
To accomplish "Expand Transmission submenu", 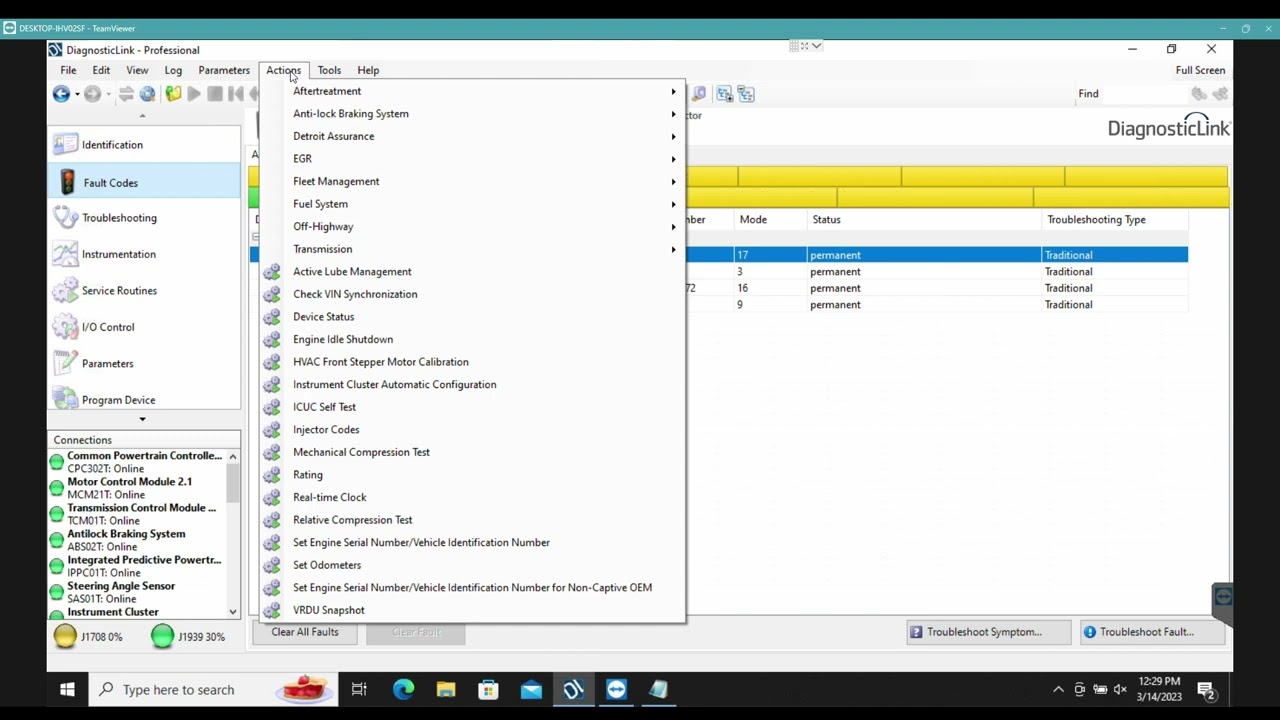I will click(x=472, y=249).
